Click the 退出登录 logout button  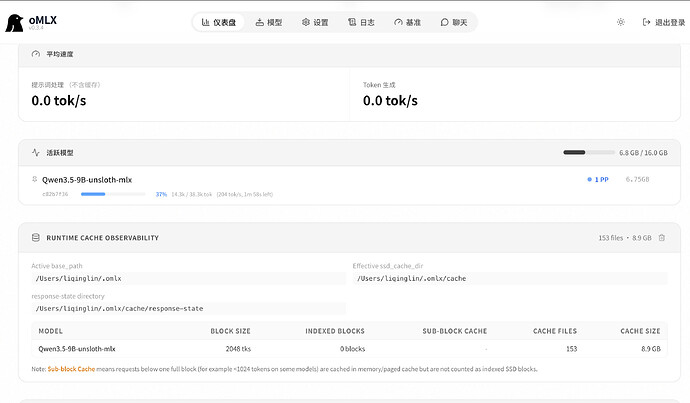pyautogui.click(x=664, y=22)
